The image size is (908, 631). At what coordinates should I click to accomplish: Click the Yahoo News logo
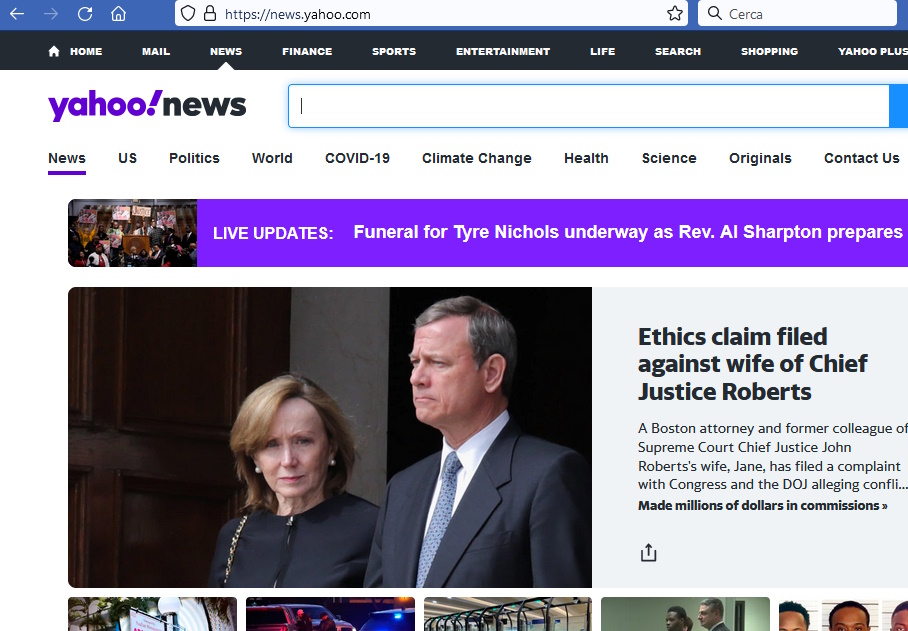click(x=147, y=105)
